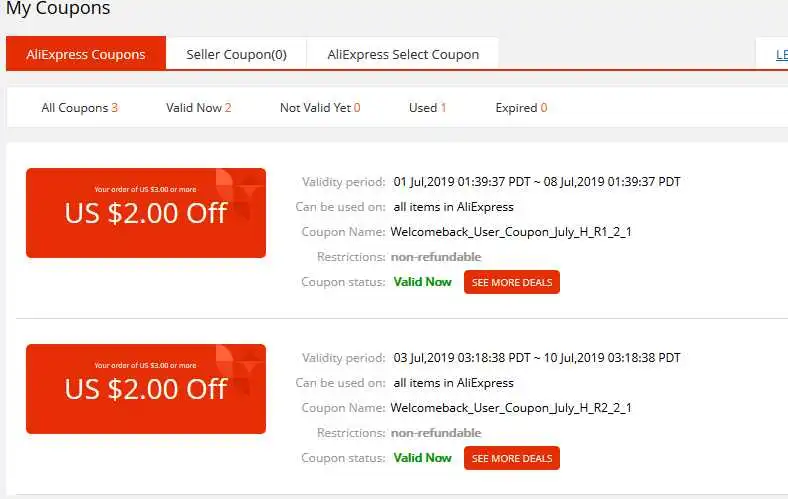Click the second US $2.00 Off coupon card
This screenshot has height=499, width=788.
146,388
